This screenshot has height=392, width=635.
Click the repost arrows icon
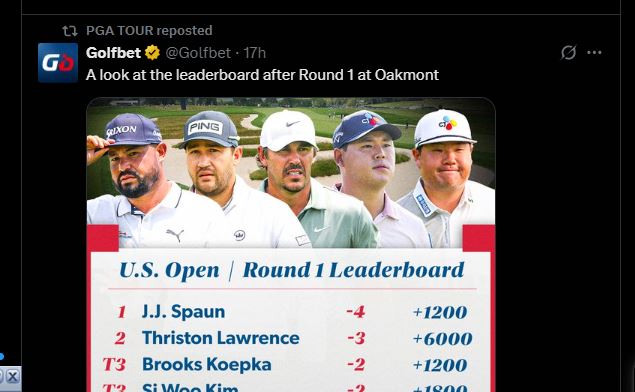click(70, 31)
